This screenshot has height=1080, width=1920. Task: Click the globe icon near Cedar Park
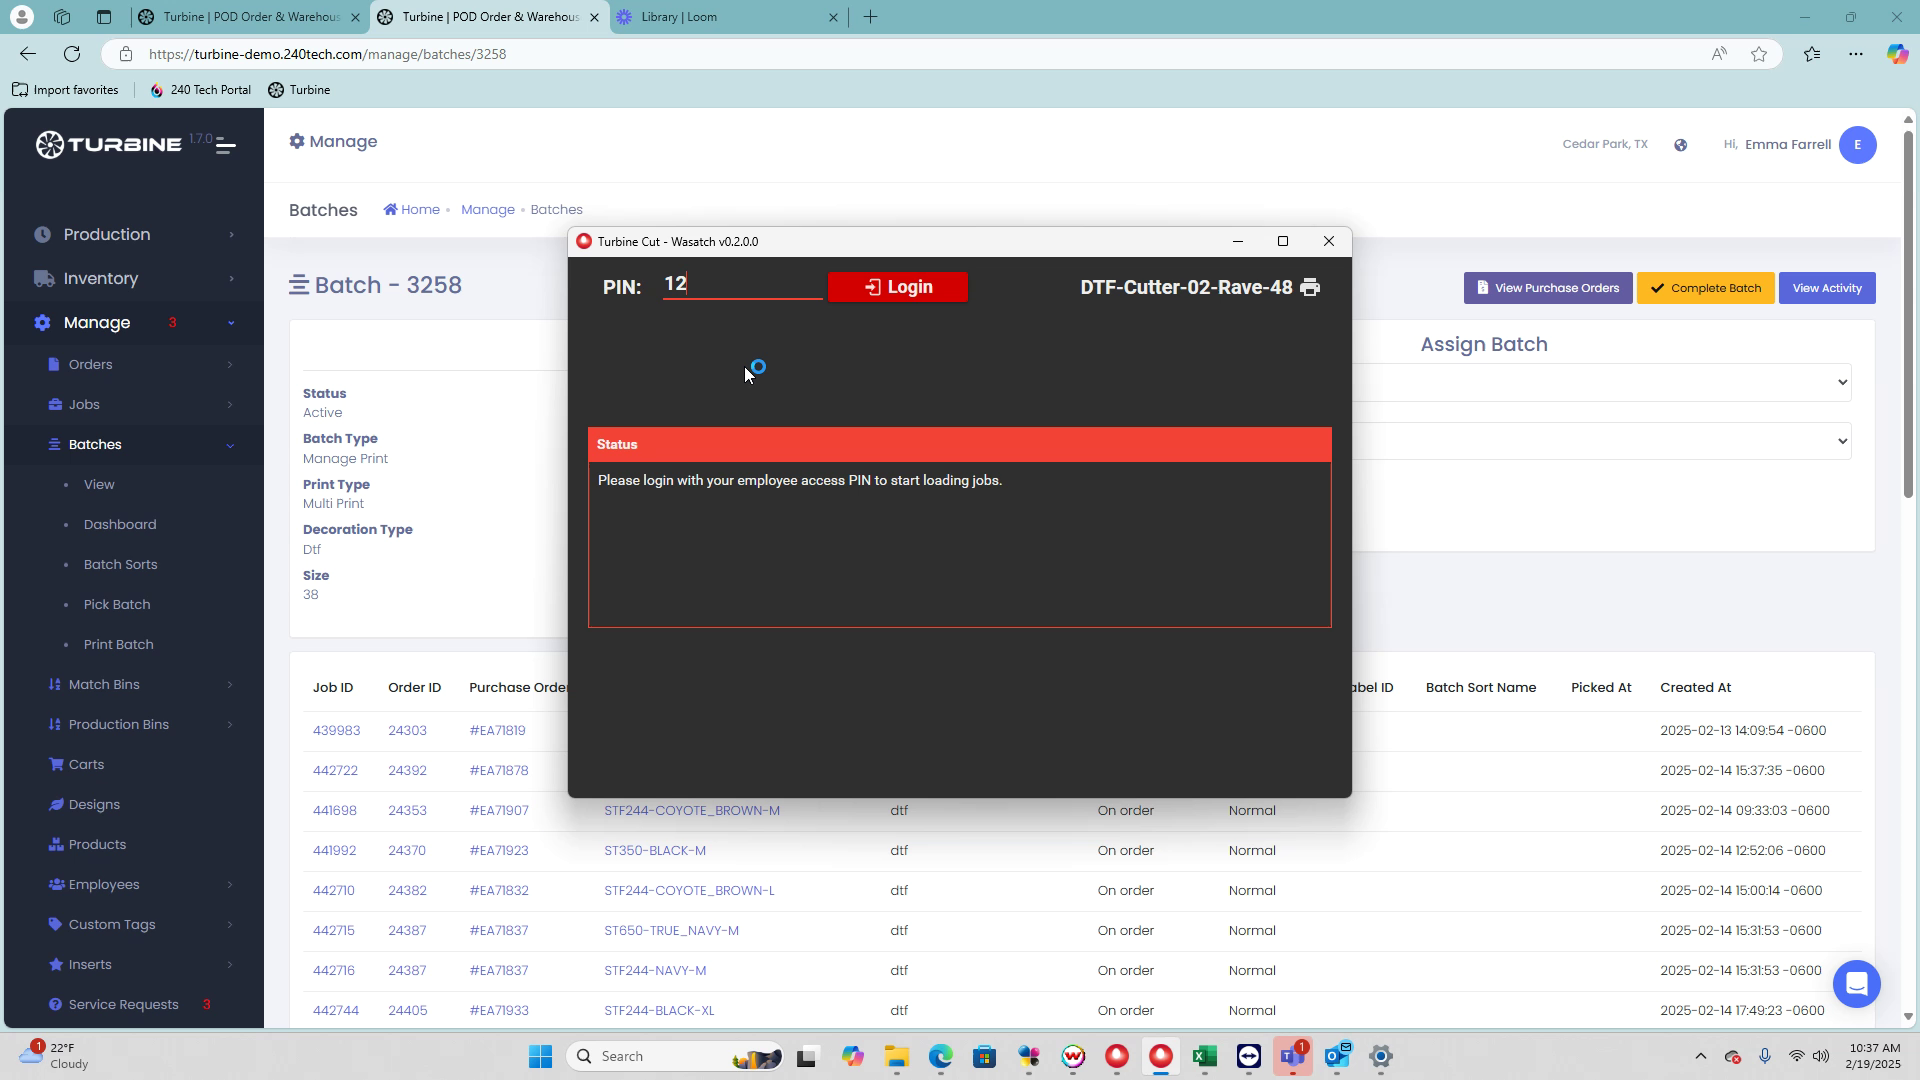point(1681,145)
